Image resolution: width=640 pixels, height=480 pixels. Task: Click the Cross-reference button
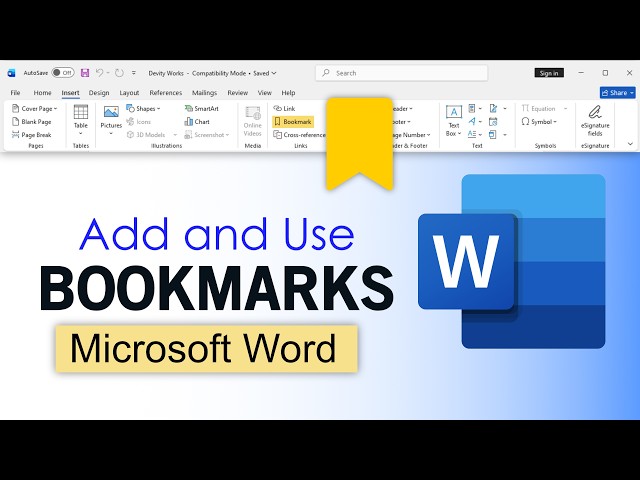coord(300,135)
